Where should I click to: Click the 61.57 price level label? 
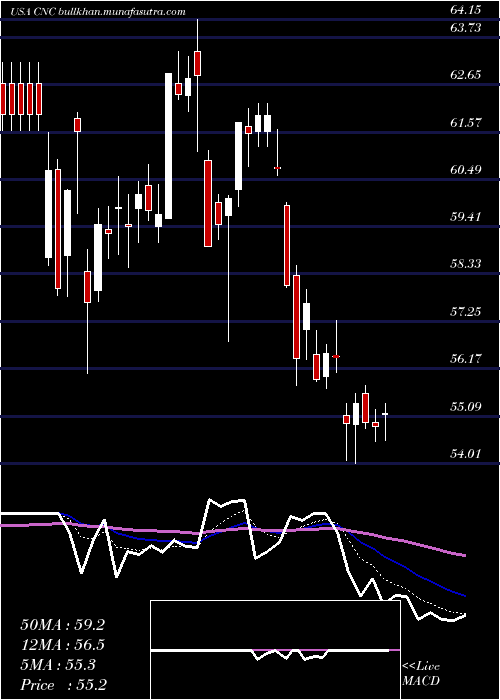pos(465,122)
